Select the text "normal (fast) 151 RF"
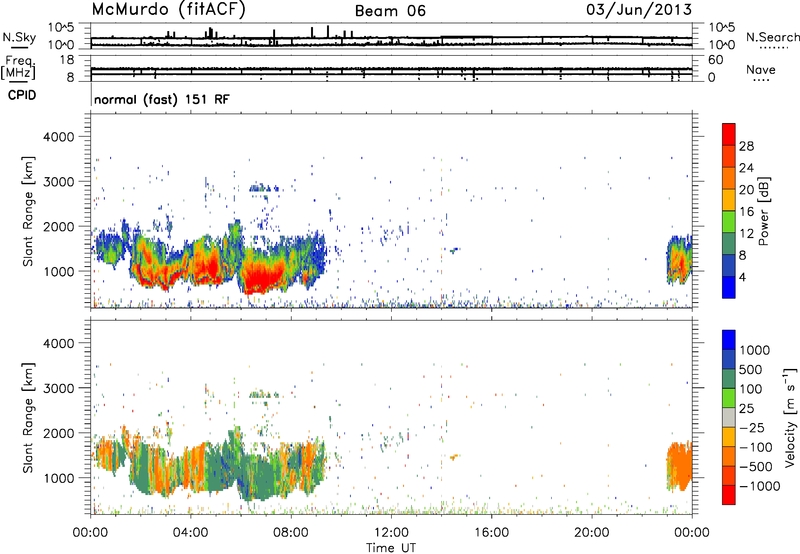 point(162,99)
